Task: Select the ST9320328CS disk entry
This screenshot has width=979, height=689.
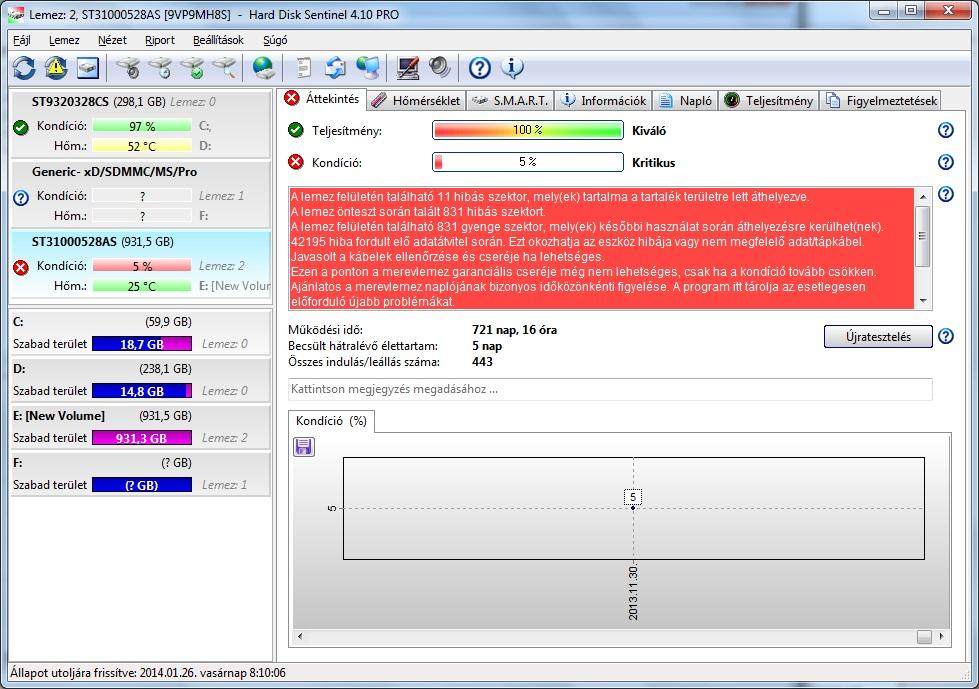Action: click(x=140, y=124)
